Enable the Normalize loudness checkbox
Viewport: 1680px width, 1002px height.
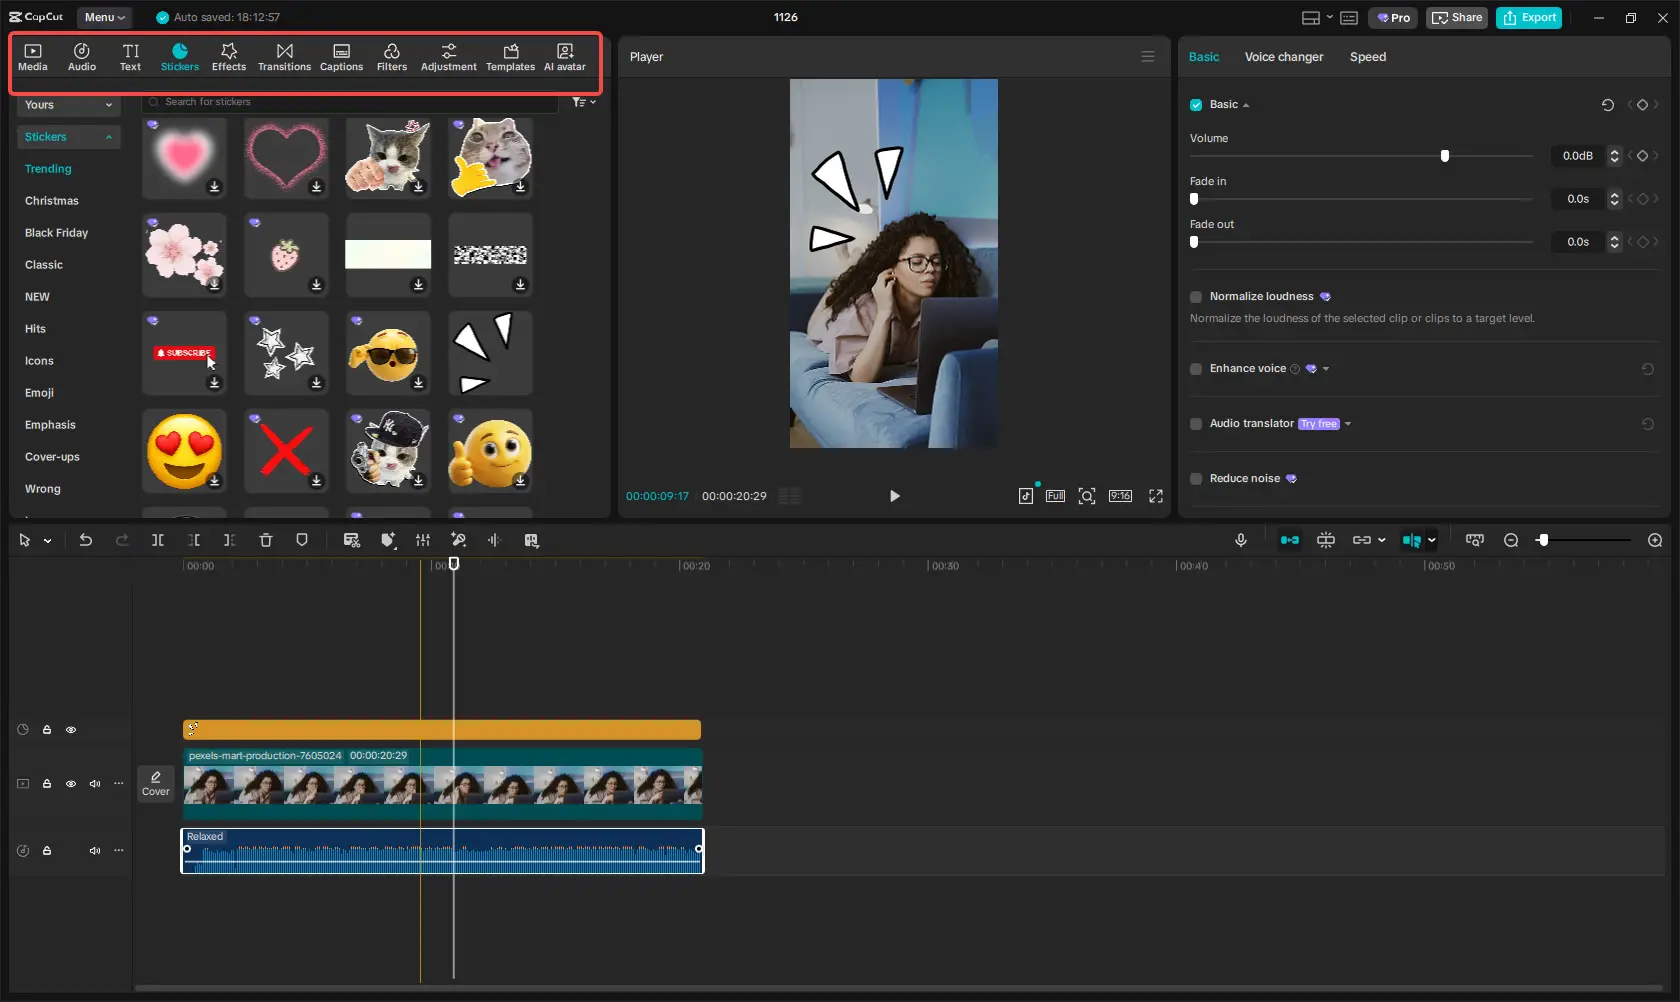click(x=1196, y=297)
